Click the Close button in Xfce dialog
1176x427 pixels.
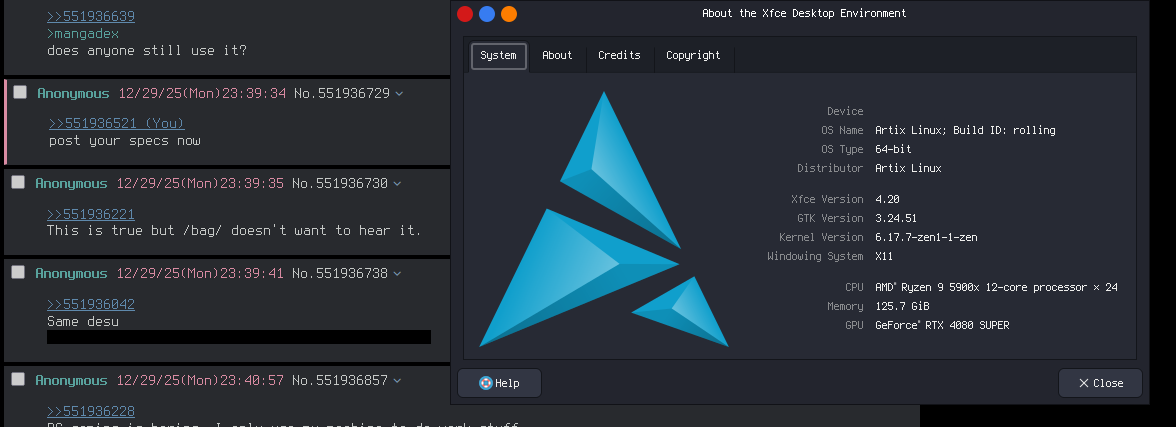click(x=1100, y=383)
